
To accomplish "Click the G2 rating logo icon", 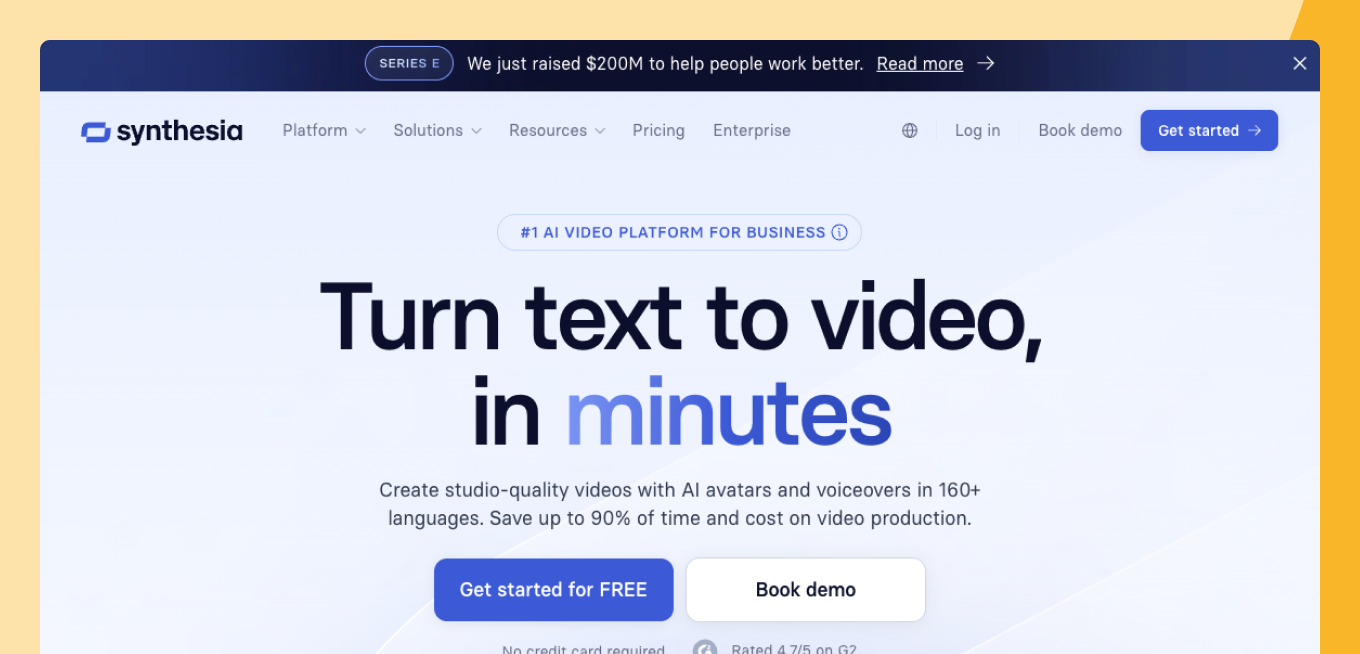I will coord(705,648).
